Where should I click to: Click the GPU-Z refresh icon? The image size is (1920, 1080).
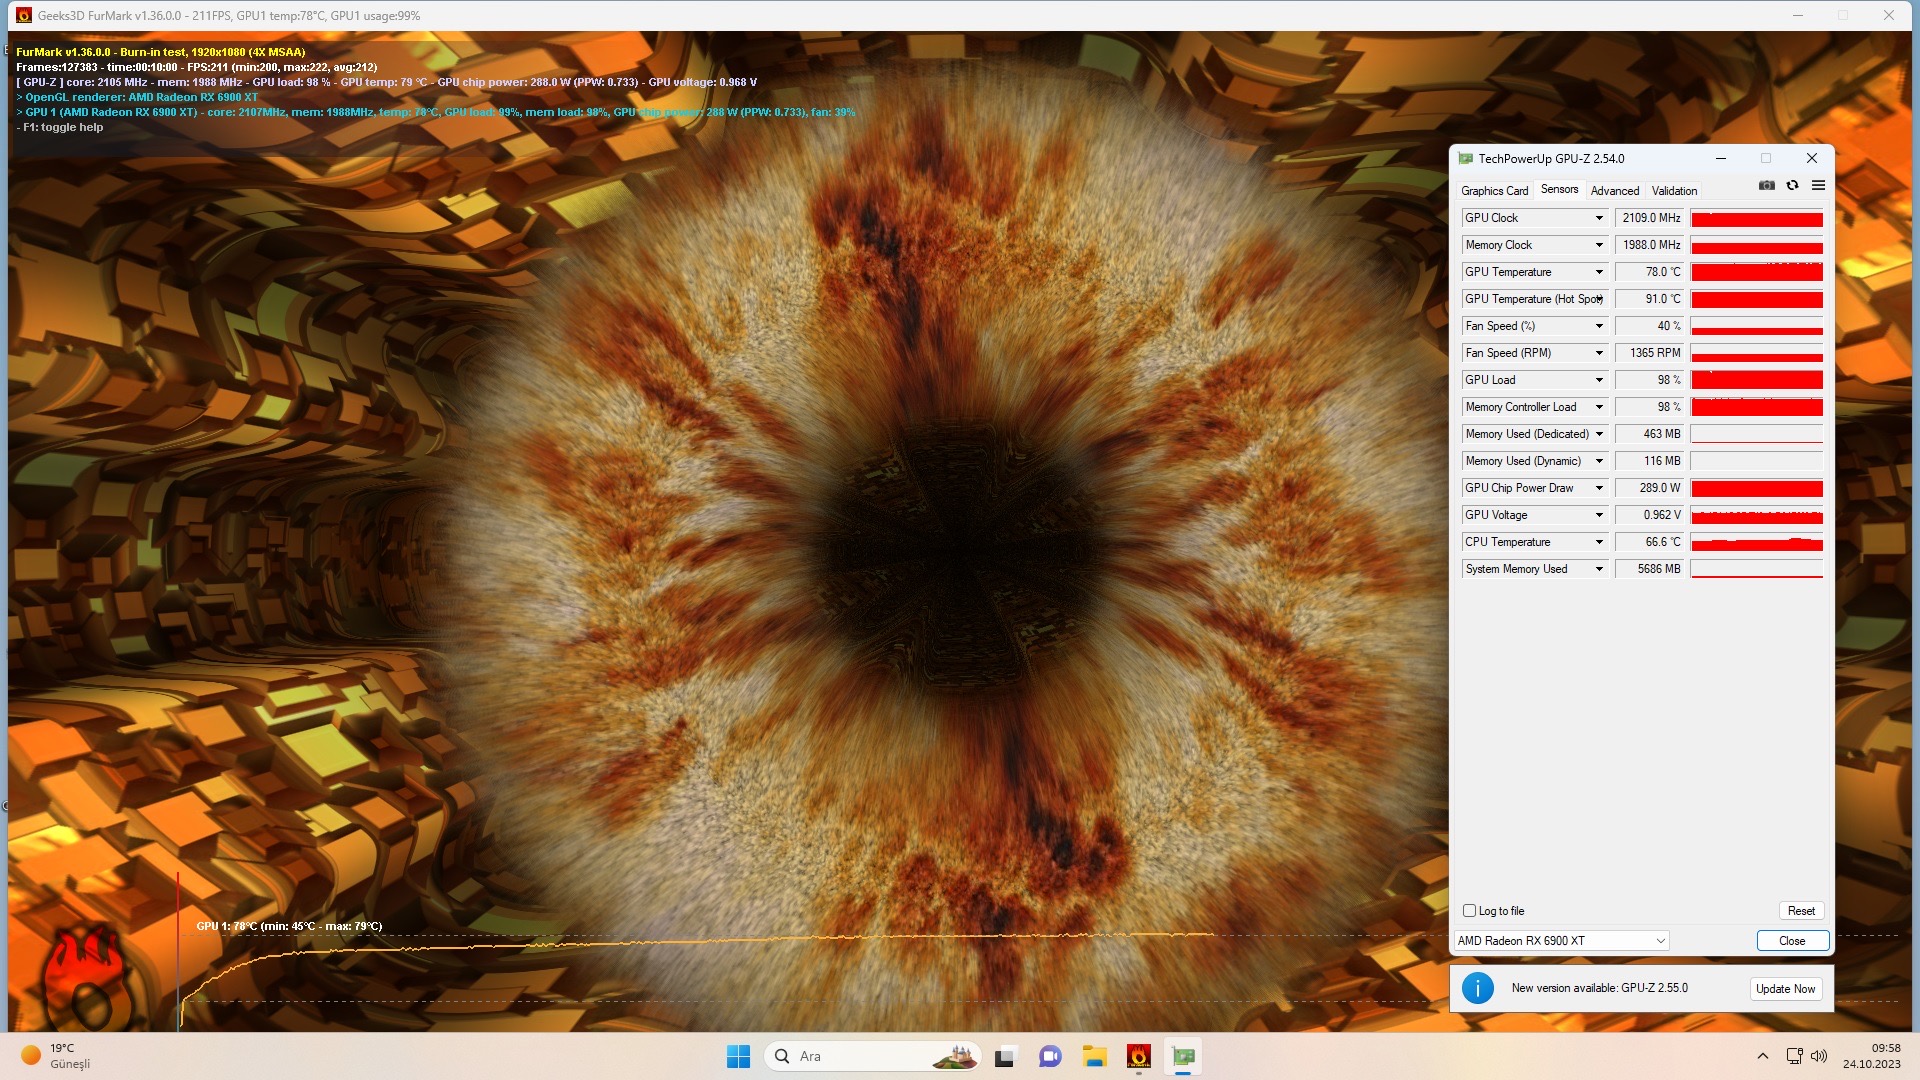click(x=1792, y=186)
